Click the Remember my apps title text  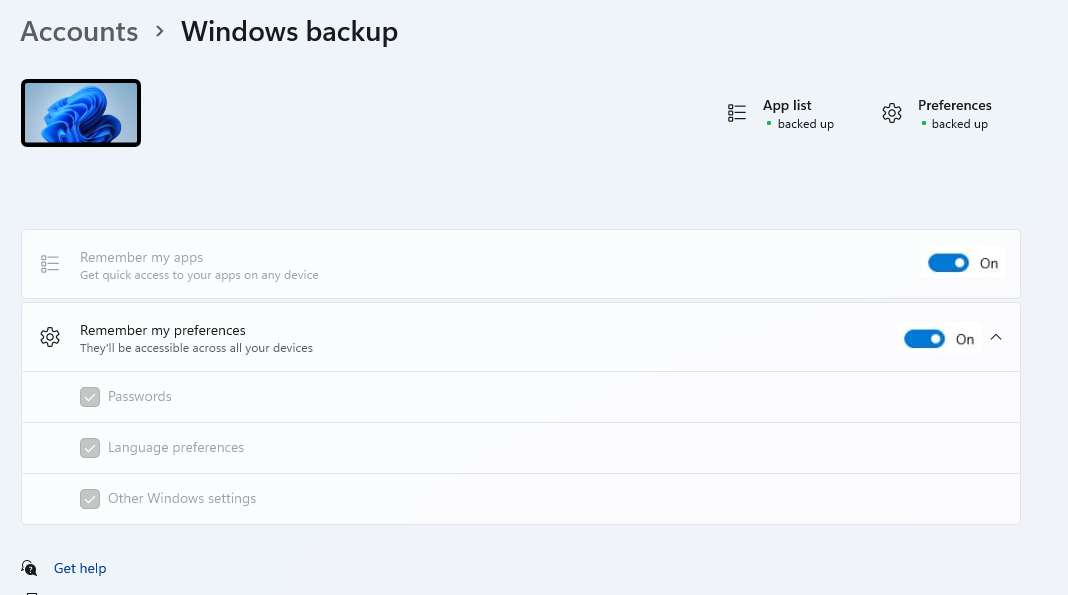141,257
